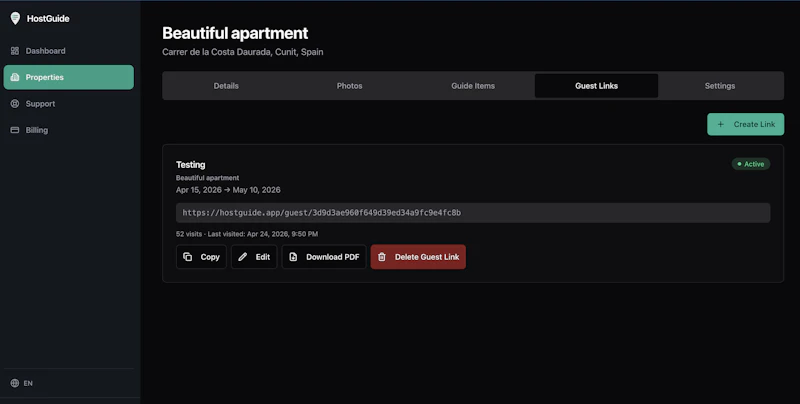The width and height of the screenshot is (800, 404).
Task: Open the Support section
Action: [69, 104]
